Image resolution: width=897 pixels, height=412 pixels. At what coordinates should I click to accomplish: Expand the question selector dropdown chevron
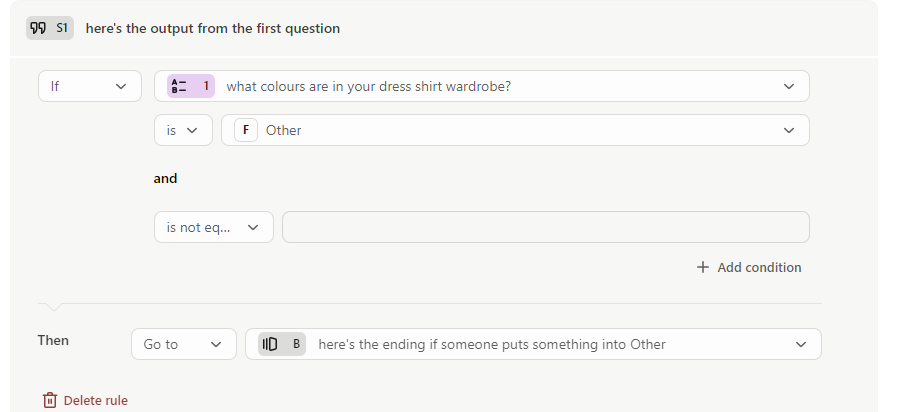pyautogui.click(x=789, y=86)
